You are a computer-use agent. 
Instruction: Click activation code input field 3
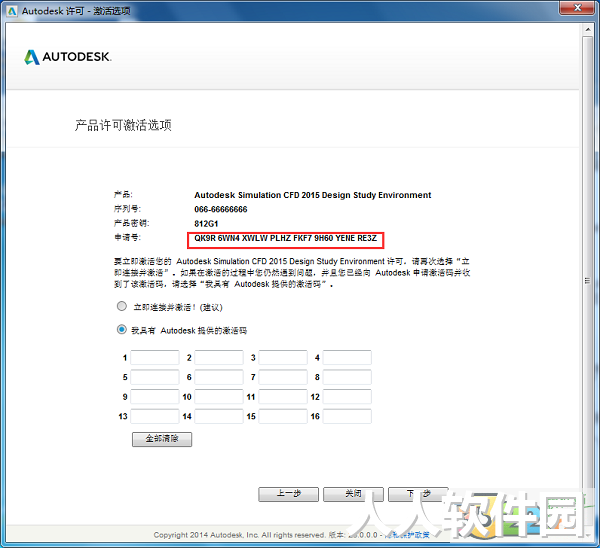click(283, 357)
